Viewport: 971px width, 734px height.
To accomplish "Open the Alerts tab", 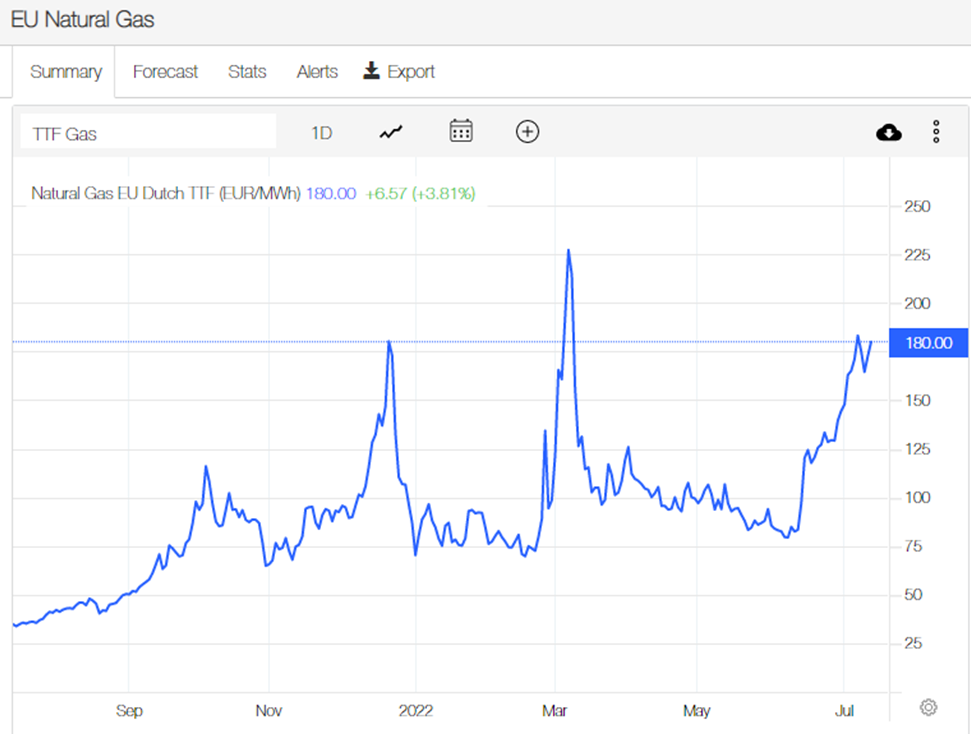I will [x=317, y=72].
